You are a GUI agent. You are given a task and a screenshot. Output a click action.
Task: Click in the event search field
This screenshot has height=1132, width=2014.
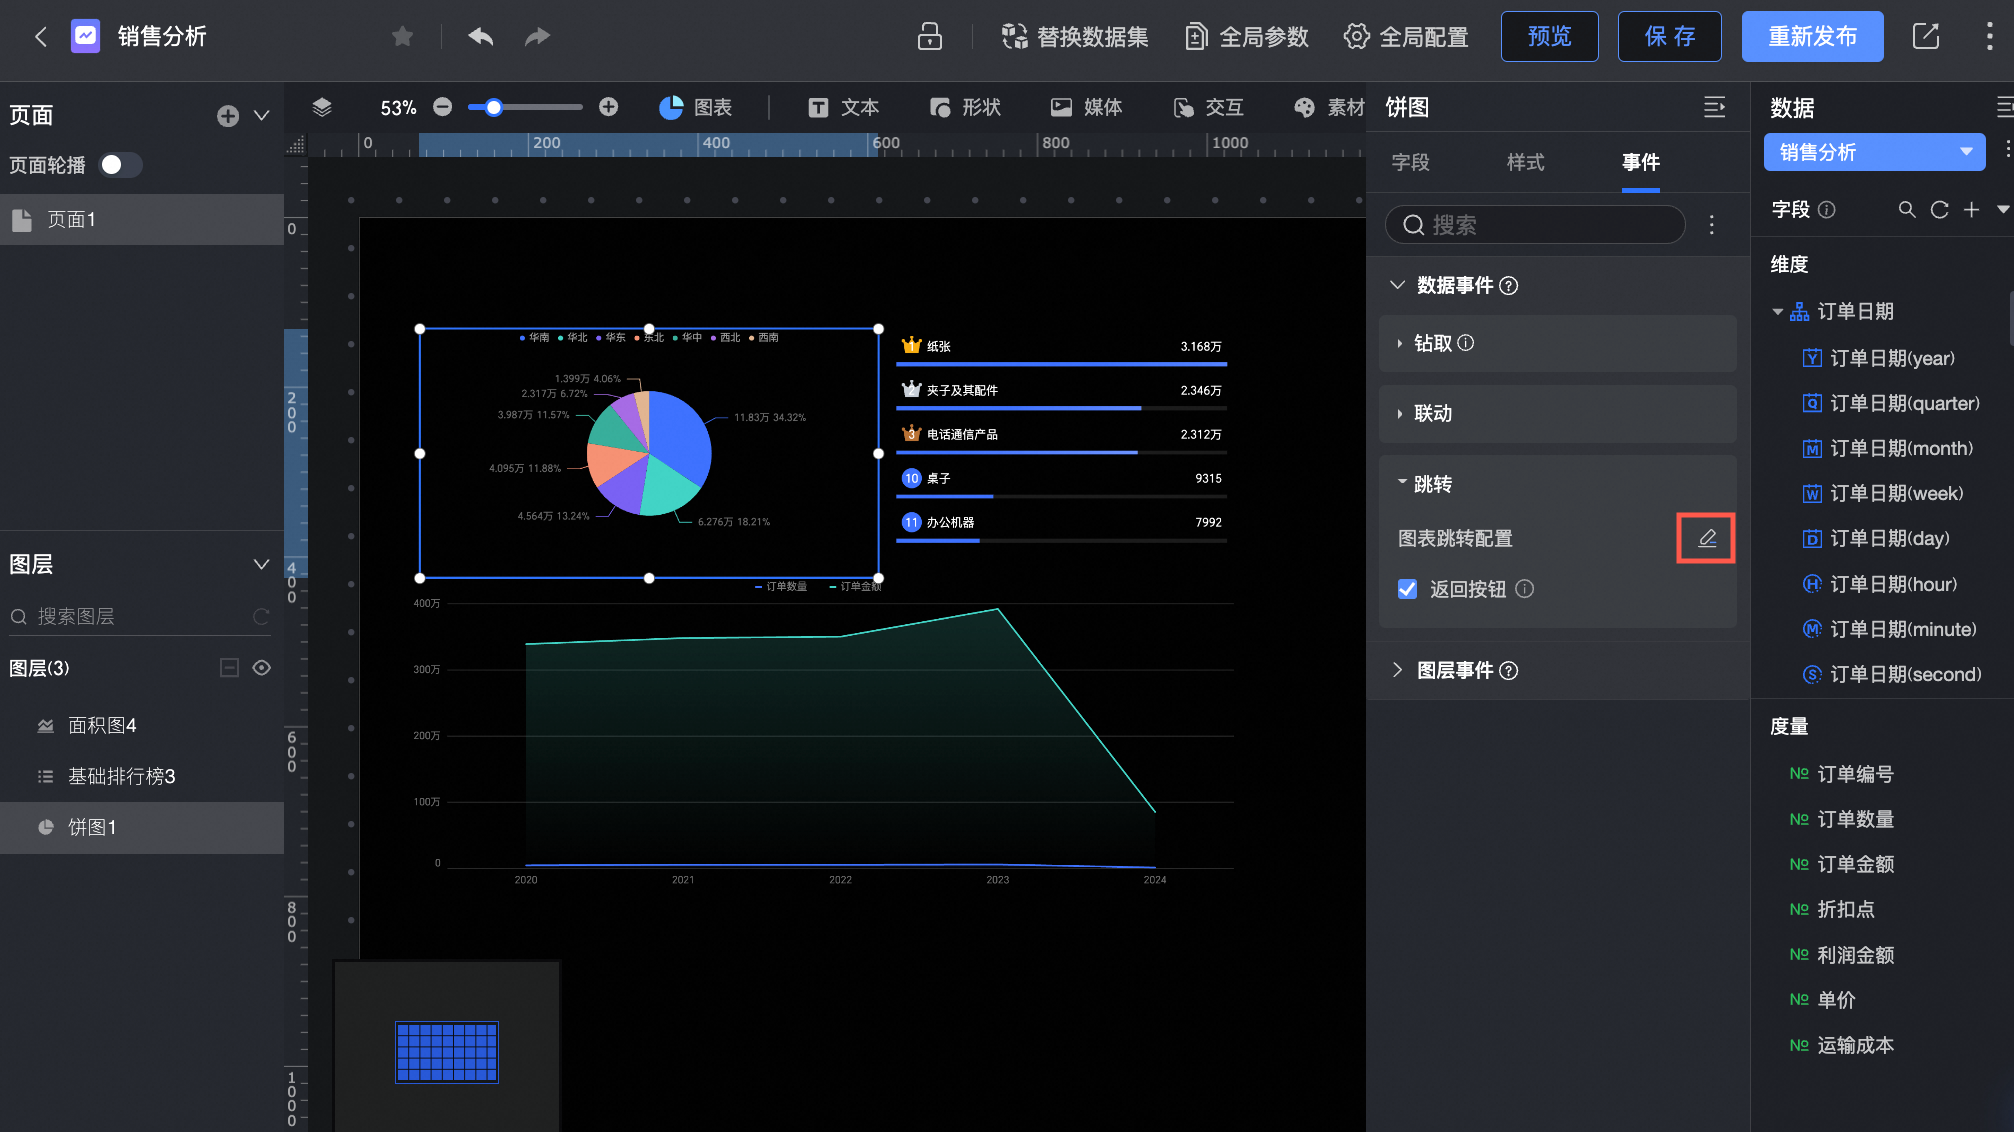1534,225
